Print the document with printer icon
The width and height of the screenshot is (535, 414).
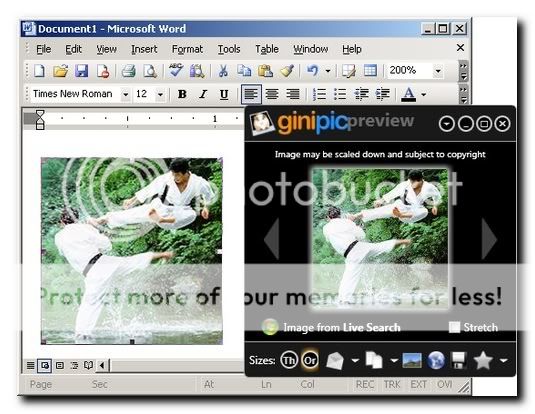point(129,71)
